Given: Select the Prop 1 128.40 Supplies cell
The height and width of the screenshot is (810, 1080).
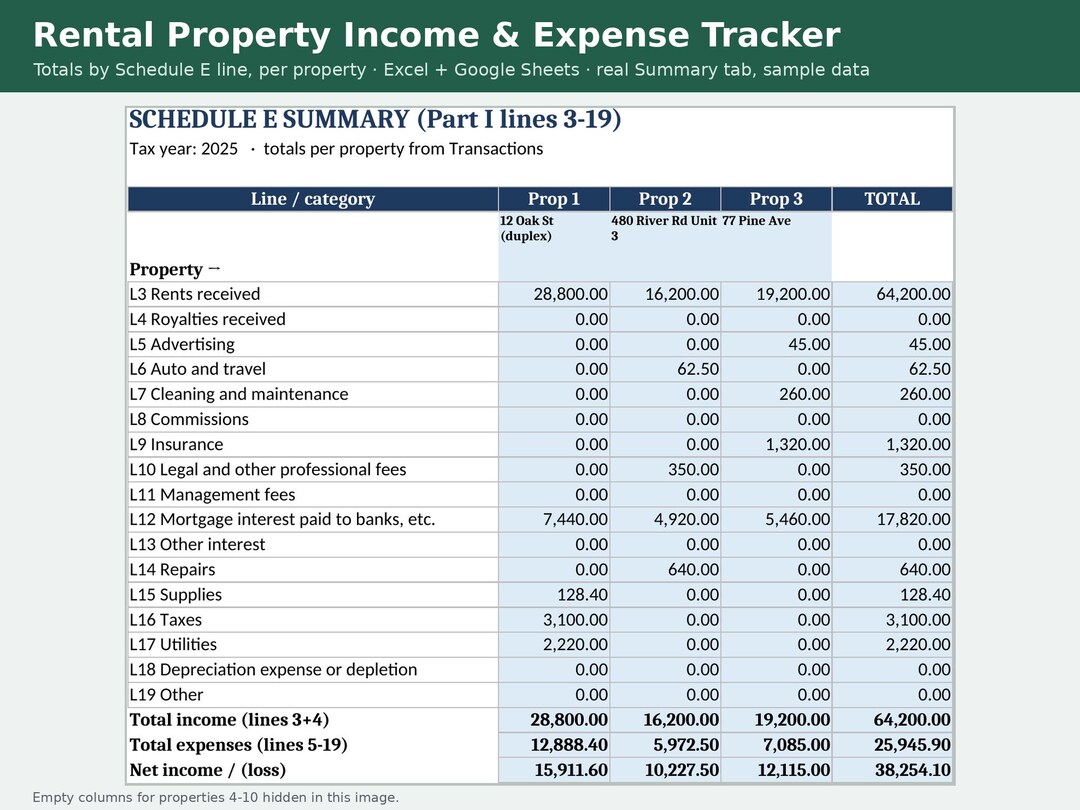Looking at the screenshot, I should tap(554, 594).
